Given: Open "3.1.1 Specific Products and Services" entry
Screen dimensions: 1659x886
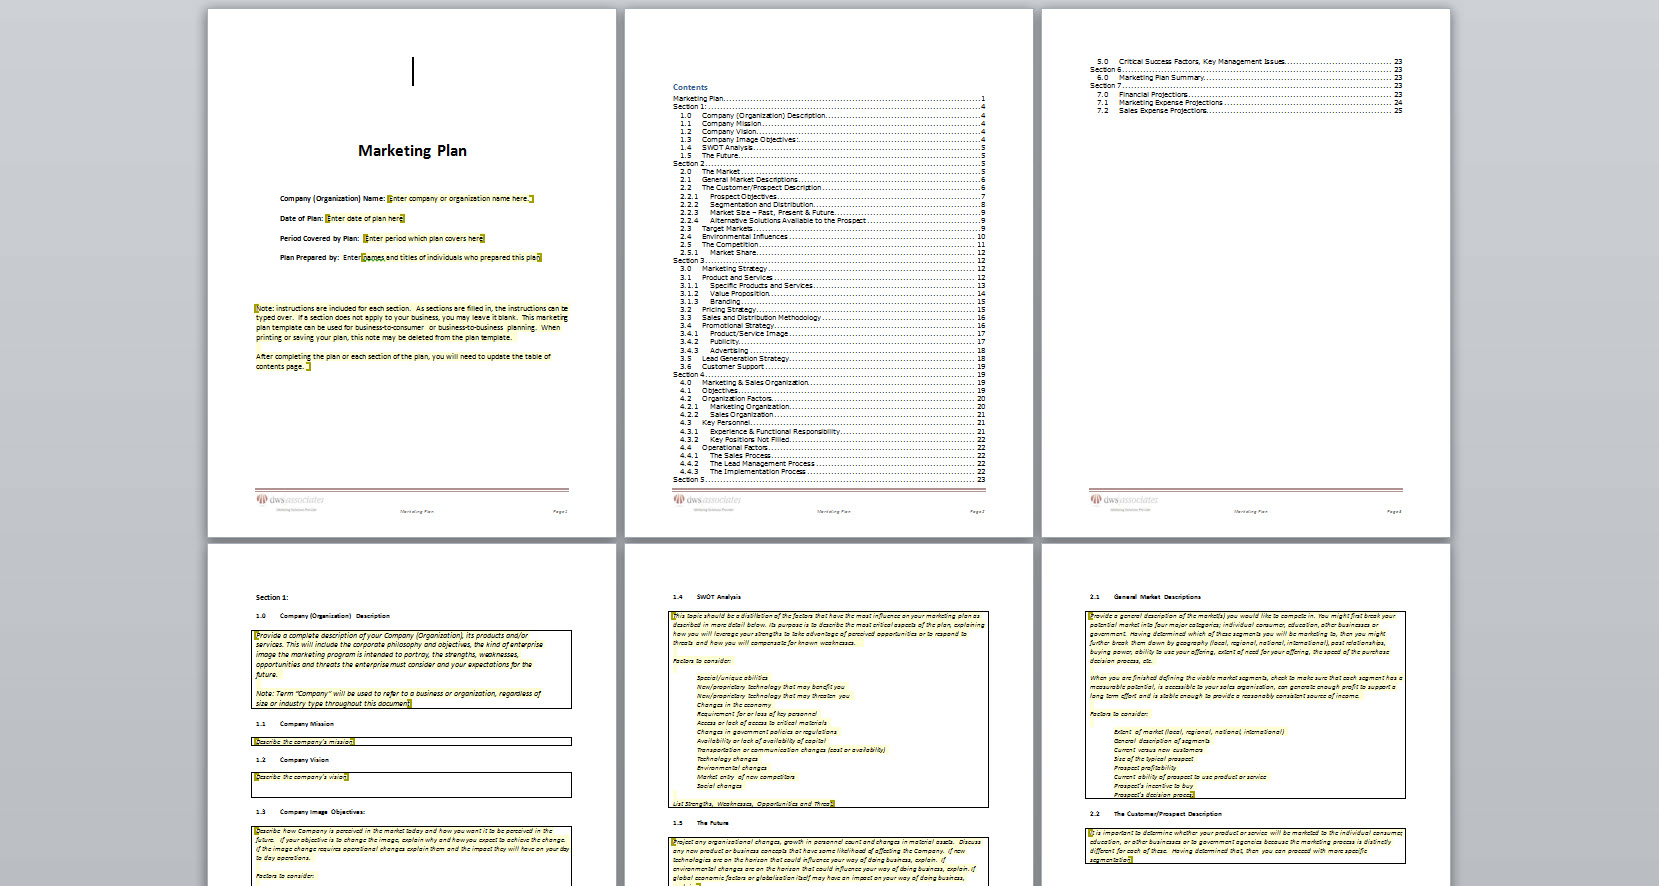Looking at the screenshot, I should coord(832,286).
